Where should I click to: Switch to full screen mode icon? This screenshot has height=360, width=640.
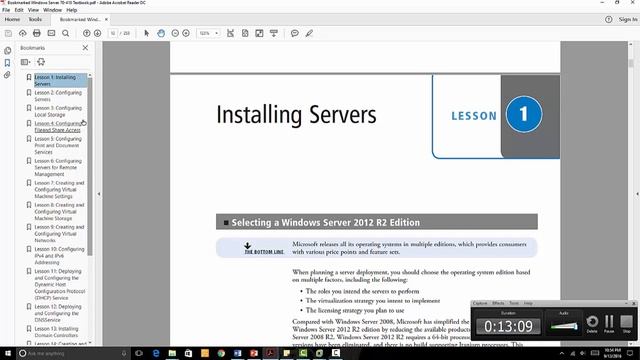click(259, 33)
